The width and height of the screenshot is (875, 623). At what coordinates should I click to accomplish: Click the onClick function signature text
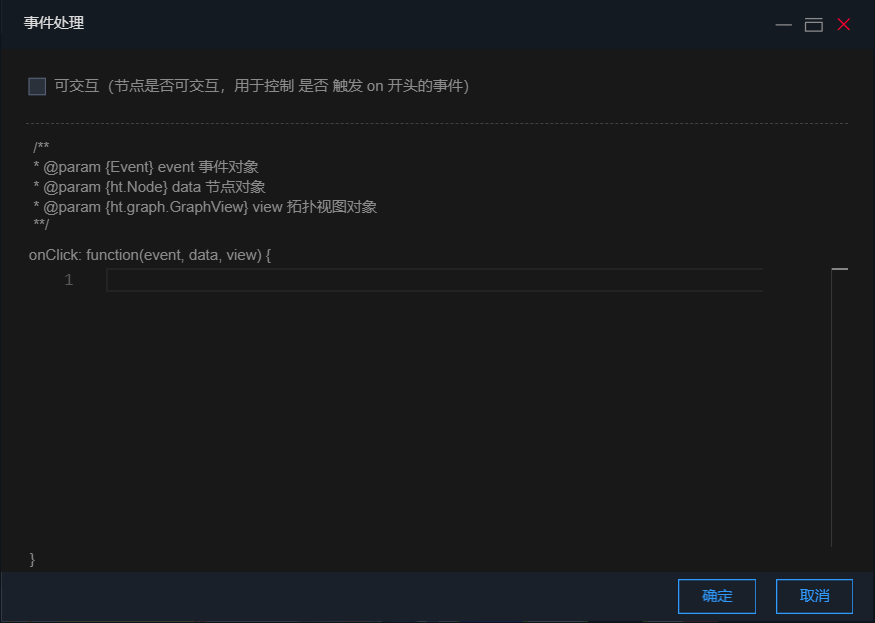coord(150,255)
